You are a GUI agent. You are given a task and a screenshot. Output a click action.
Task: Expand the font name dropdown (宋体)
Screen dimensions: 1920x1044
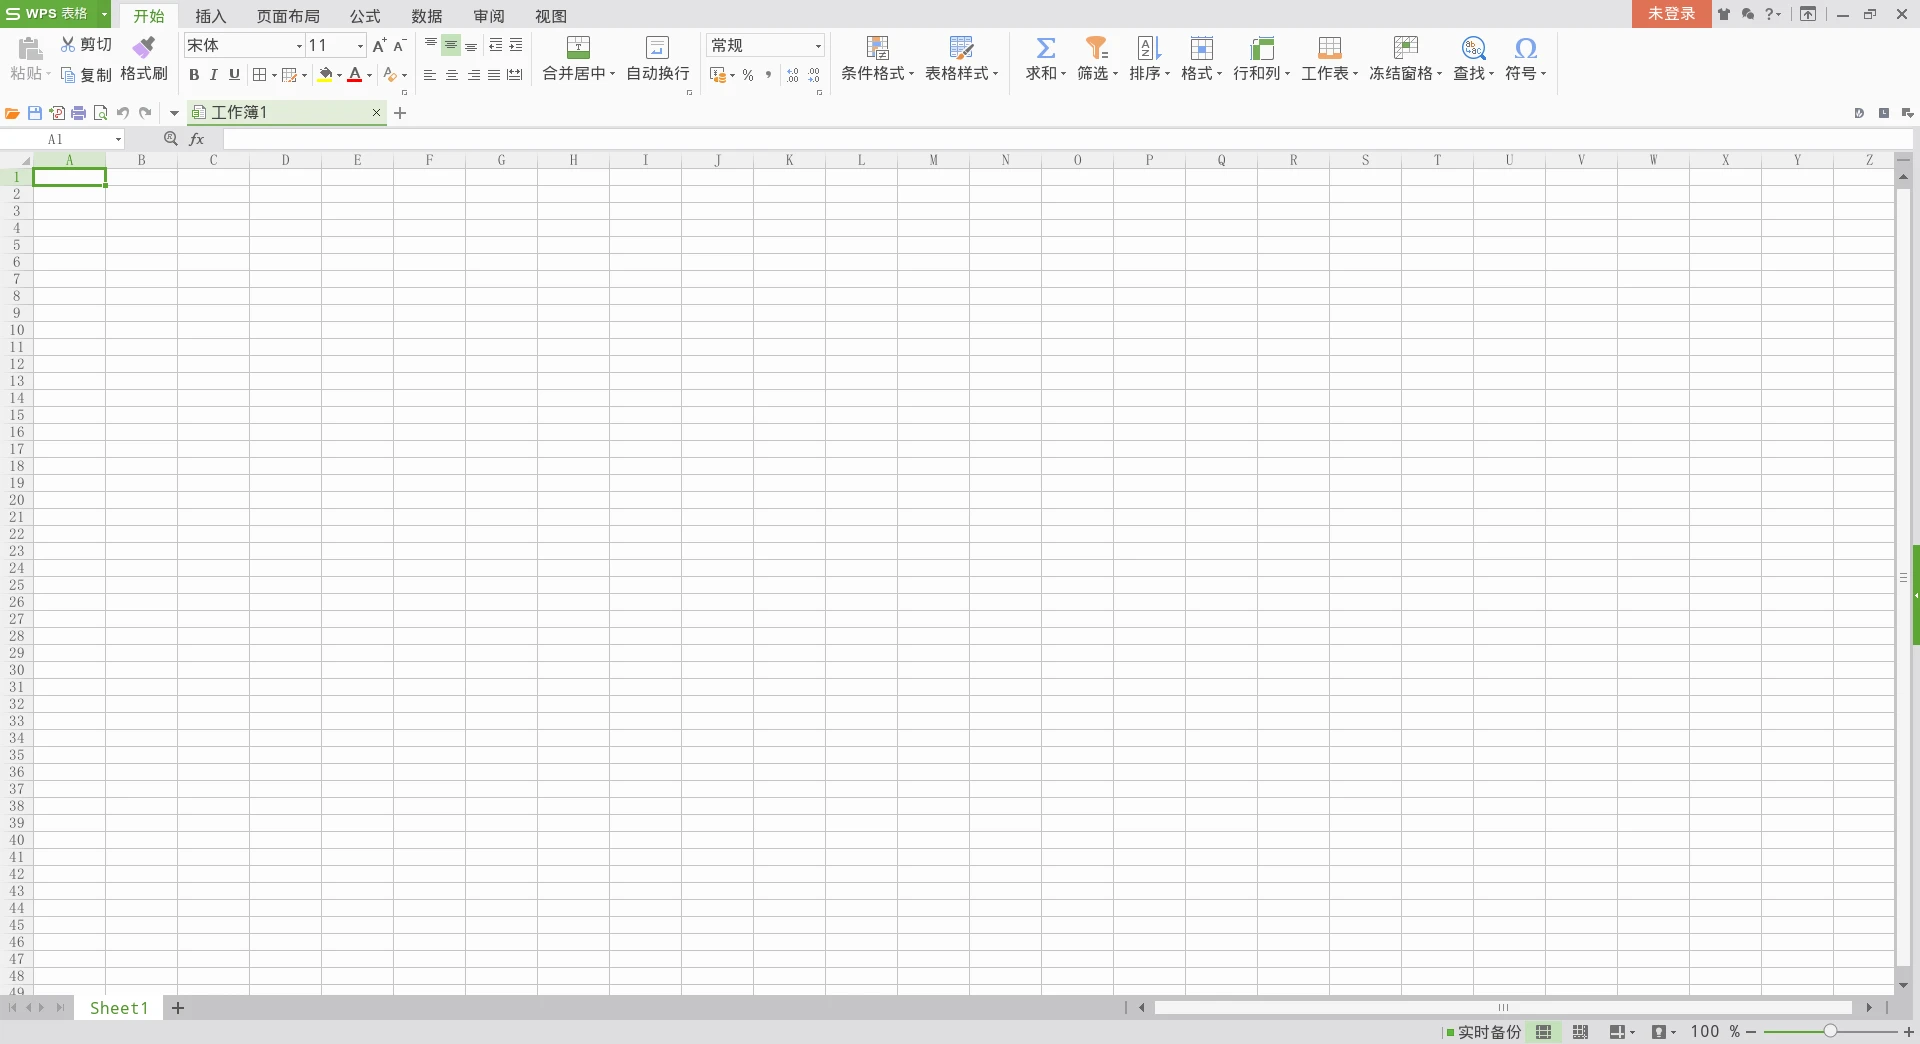[298, 46]
